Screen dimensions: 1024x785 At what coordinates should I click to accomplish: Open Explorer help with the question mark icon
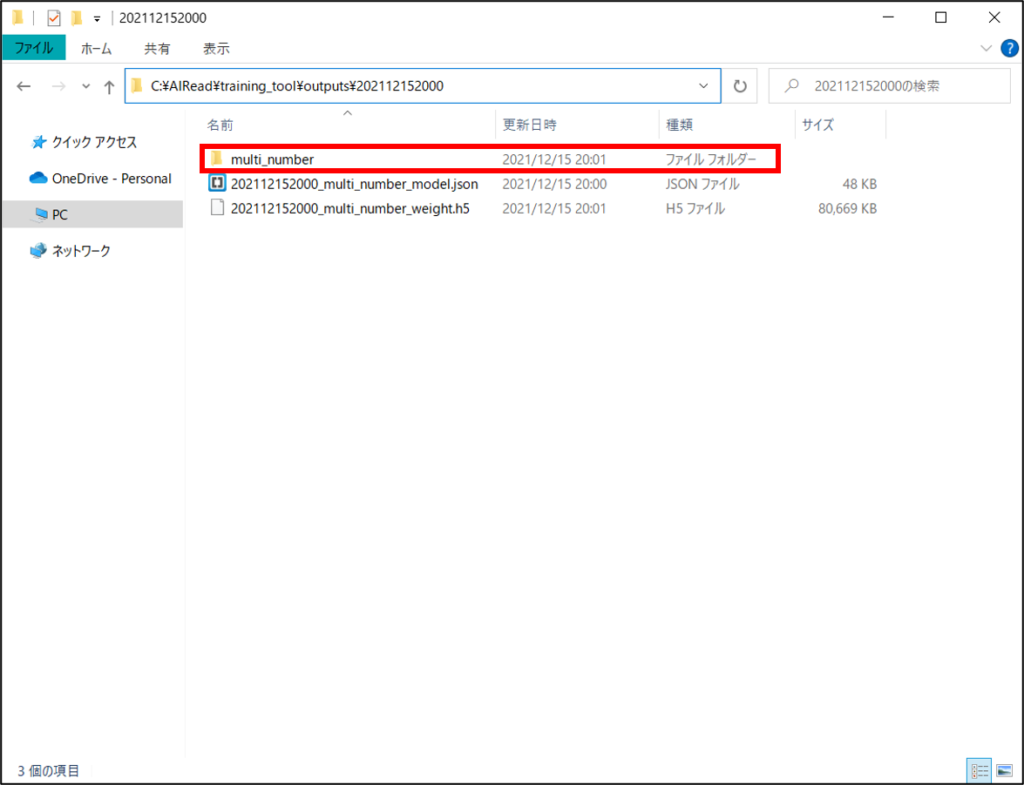(x=1010, y=48)
